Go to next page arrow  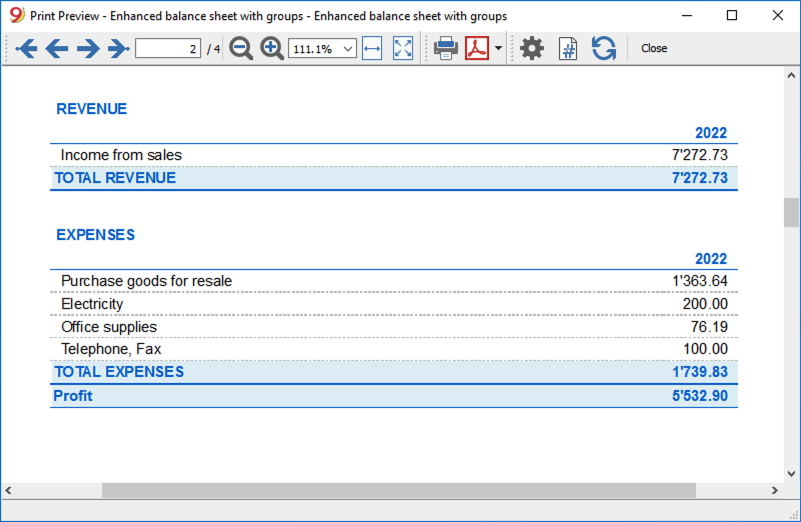click(x=88, y=49)
